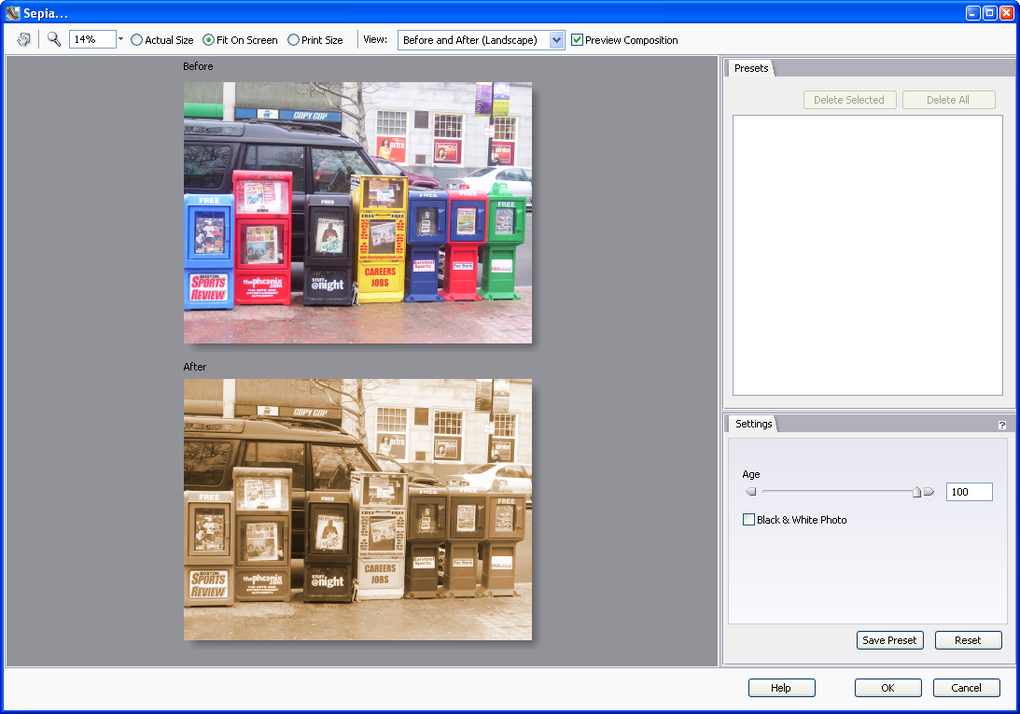Toggle Preview Composition checkbox
The image size is (1020, 714).
pyautogui.click(x=577, y=40)
